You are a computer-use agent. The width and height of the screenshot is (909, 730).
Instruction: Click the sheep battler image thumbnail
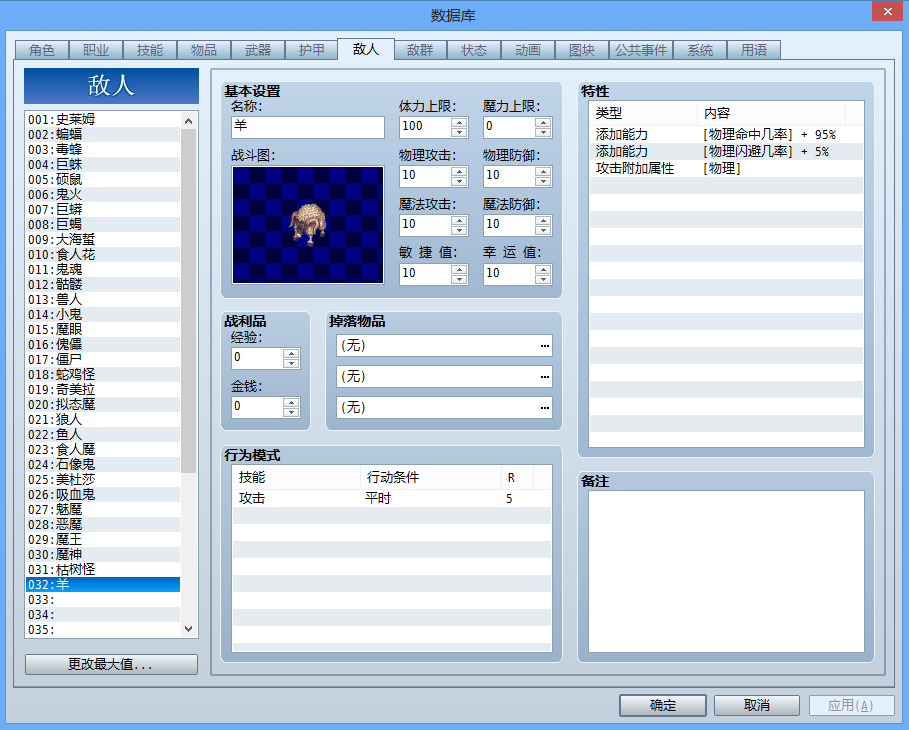tap(308, 225)
